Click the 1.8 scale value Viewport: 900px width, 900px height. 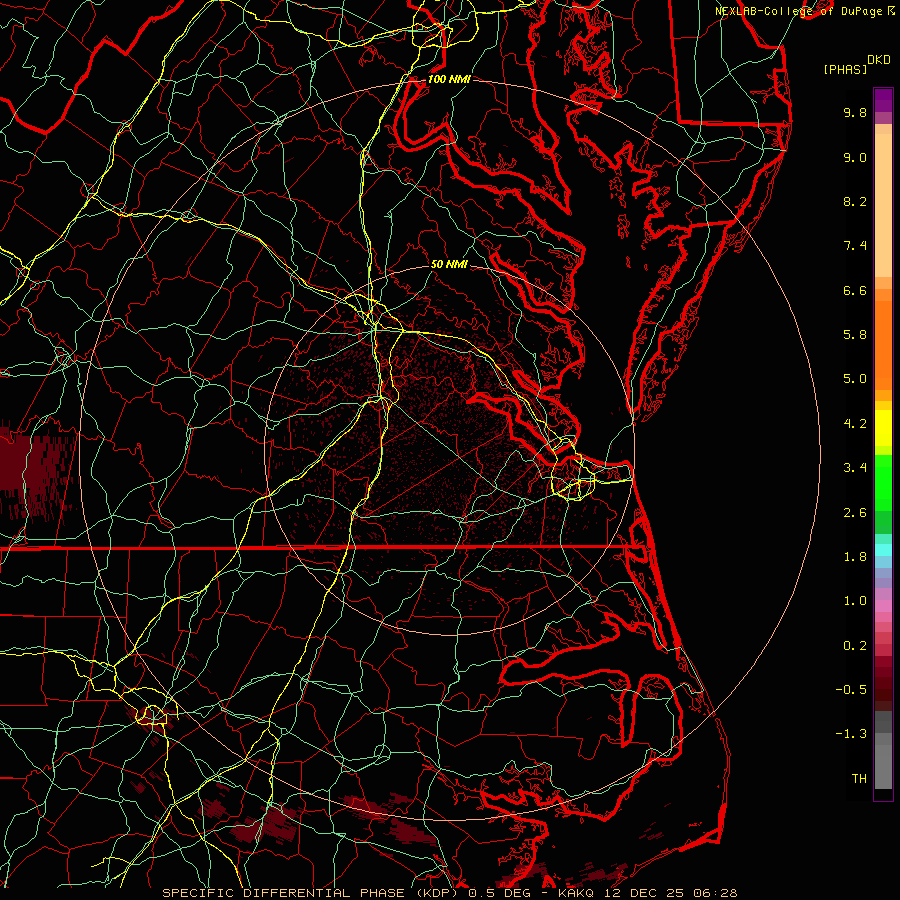[x=855, y=557]
